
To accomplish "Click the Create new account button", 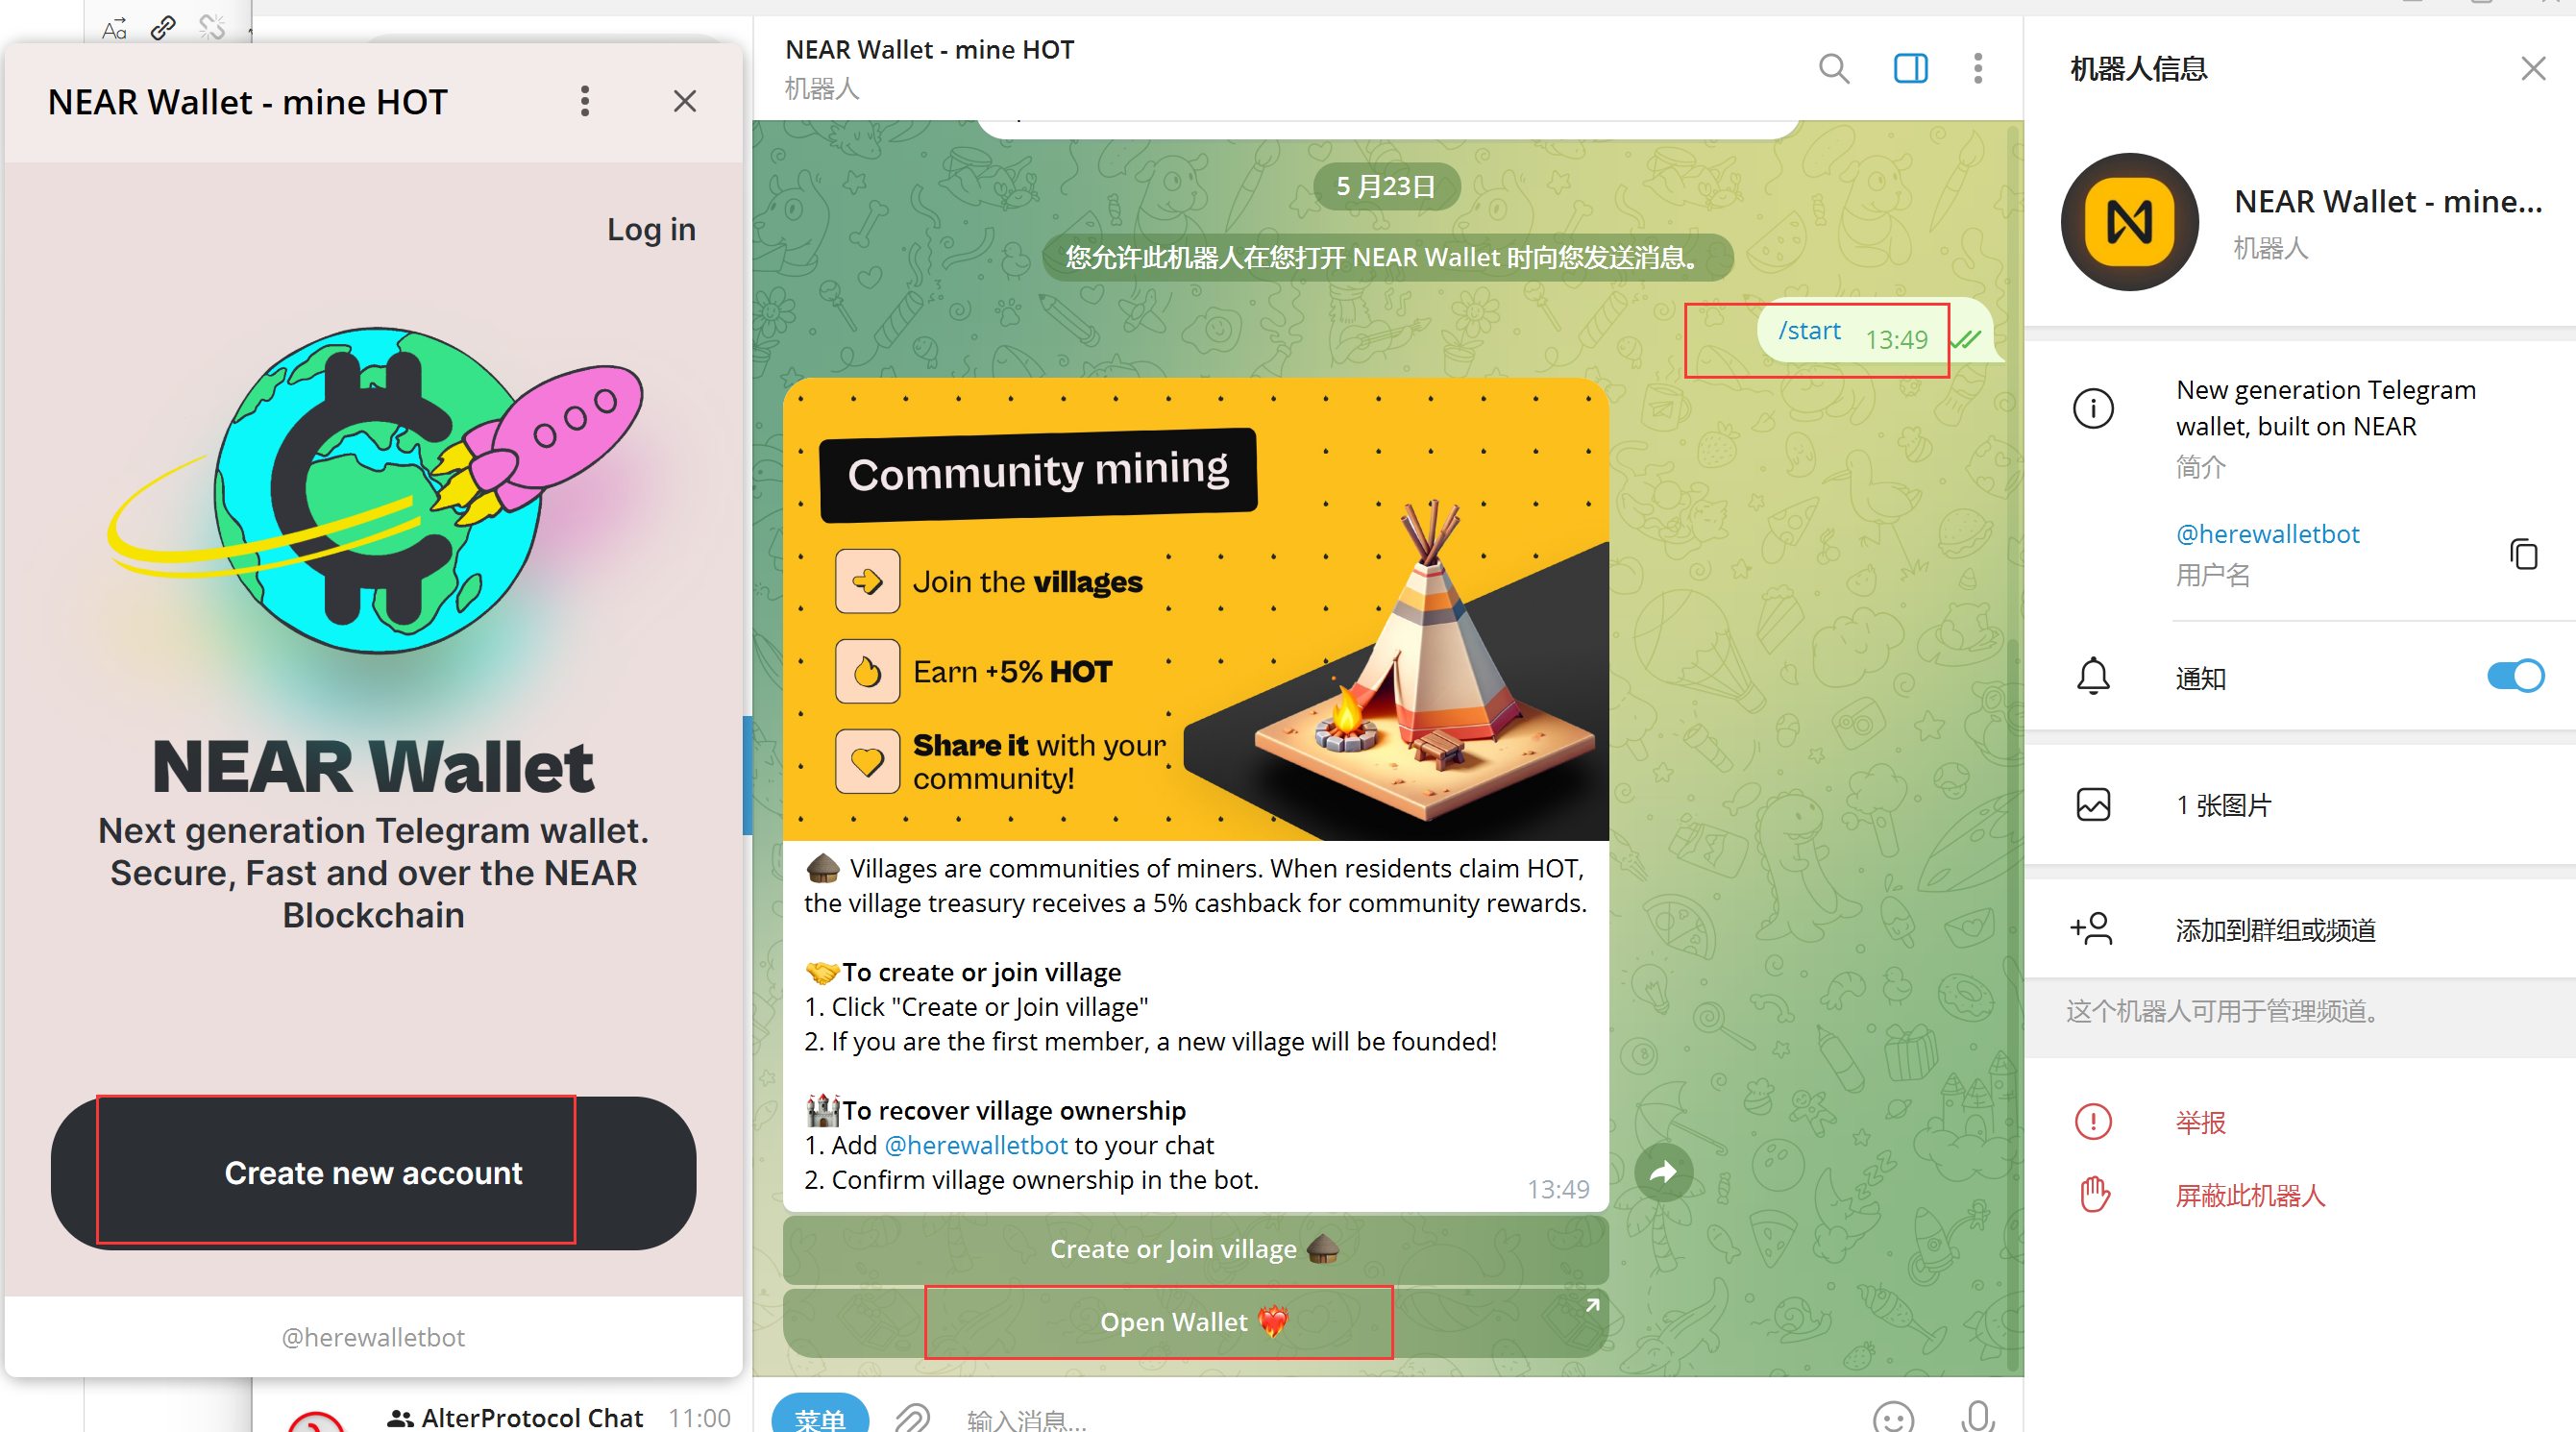I will [374, 1171].
